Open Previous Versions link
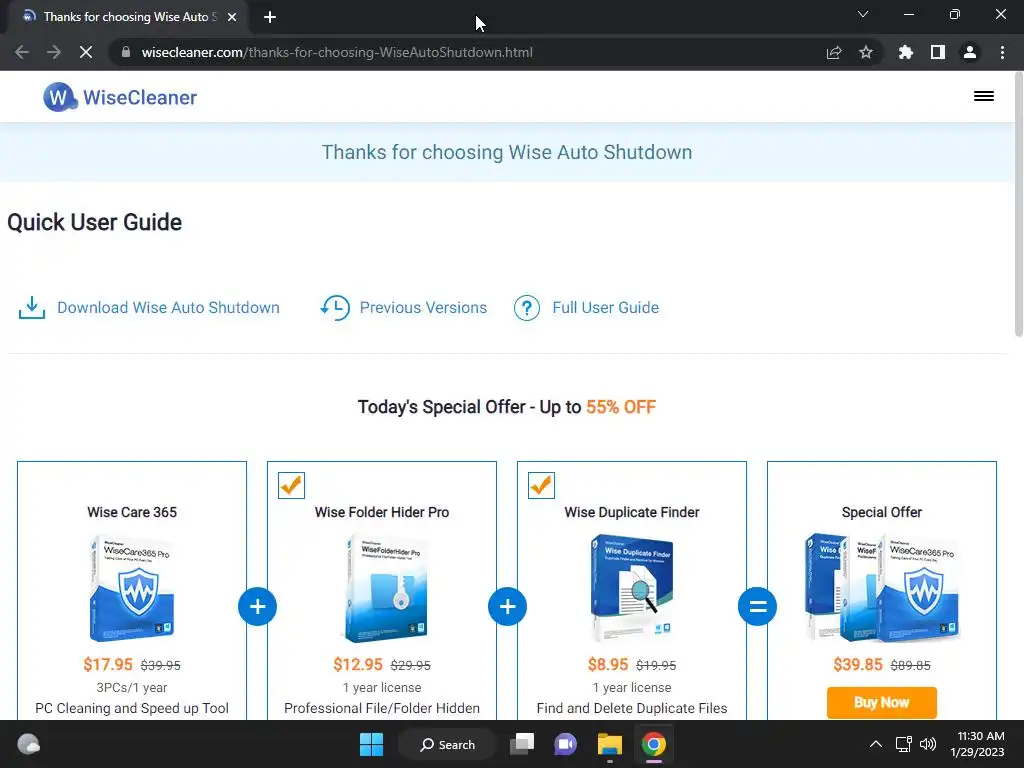This screenshot has width=1024, height=768. pyautogui.click(x=423, y=308)
